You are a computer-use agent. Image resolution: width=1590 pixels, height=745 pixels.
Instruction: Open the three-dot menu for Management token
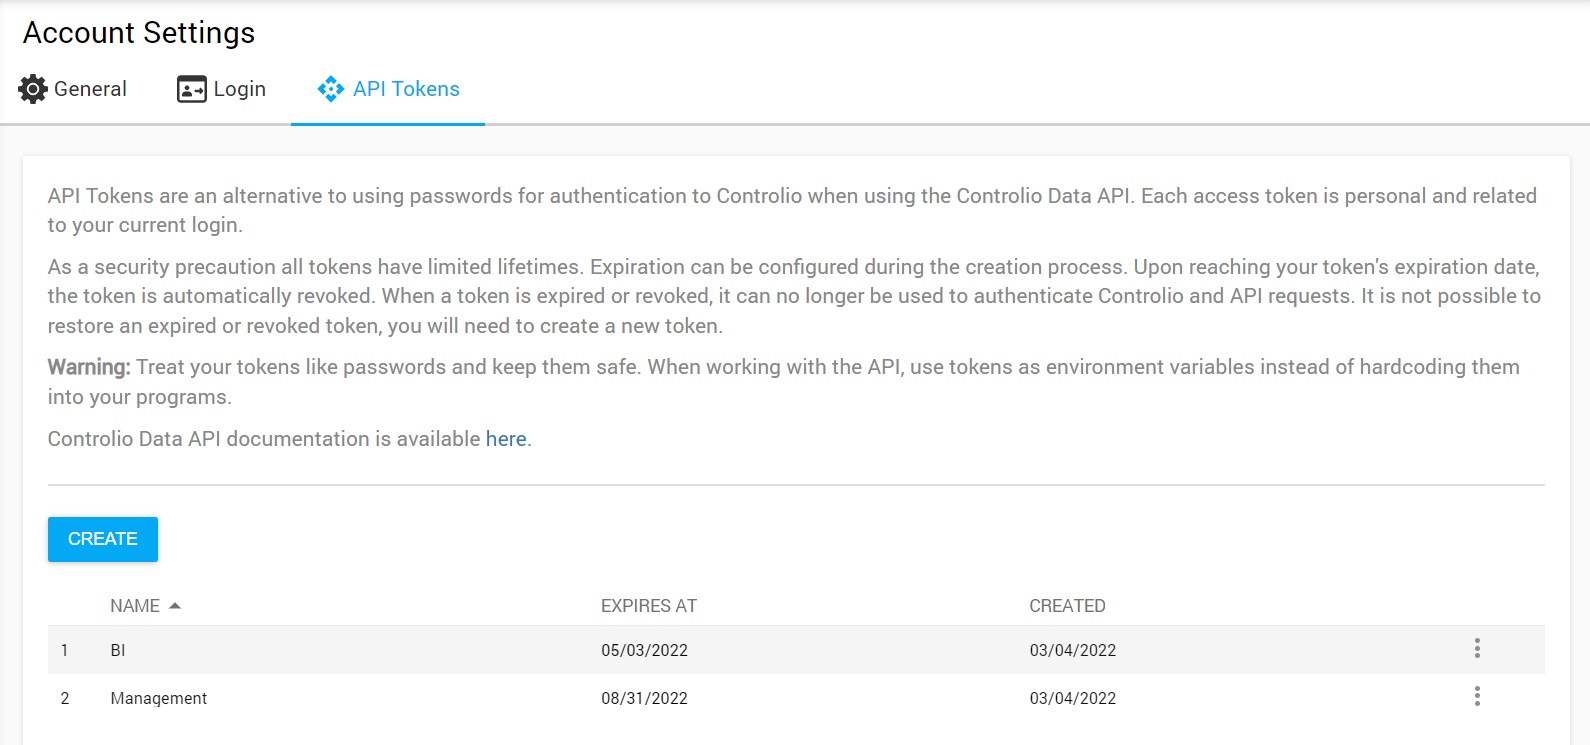click(1476, 697)
